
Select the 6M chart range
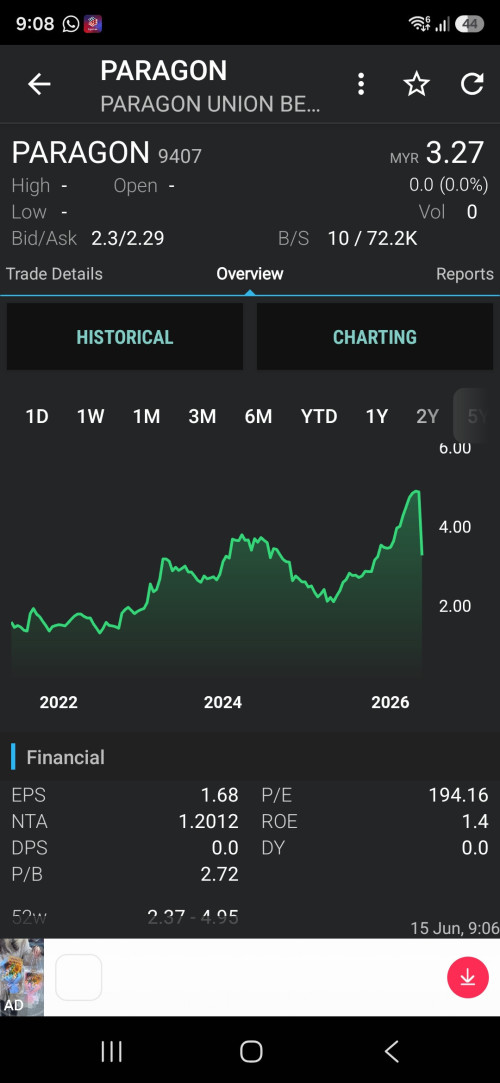click(258, 416)
